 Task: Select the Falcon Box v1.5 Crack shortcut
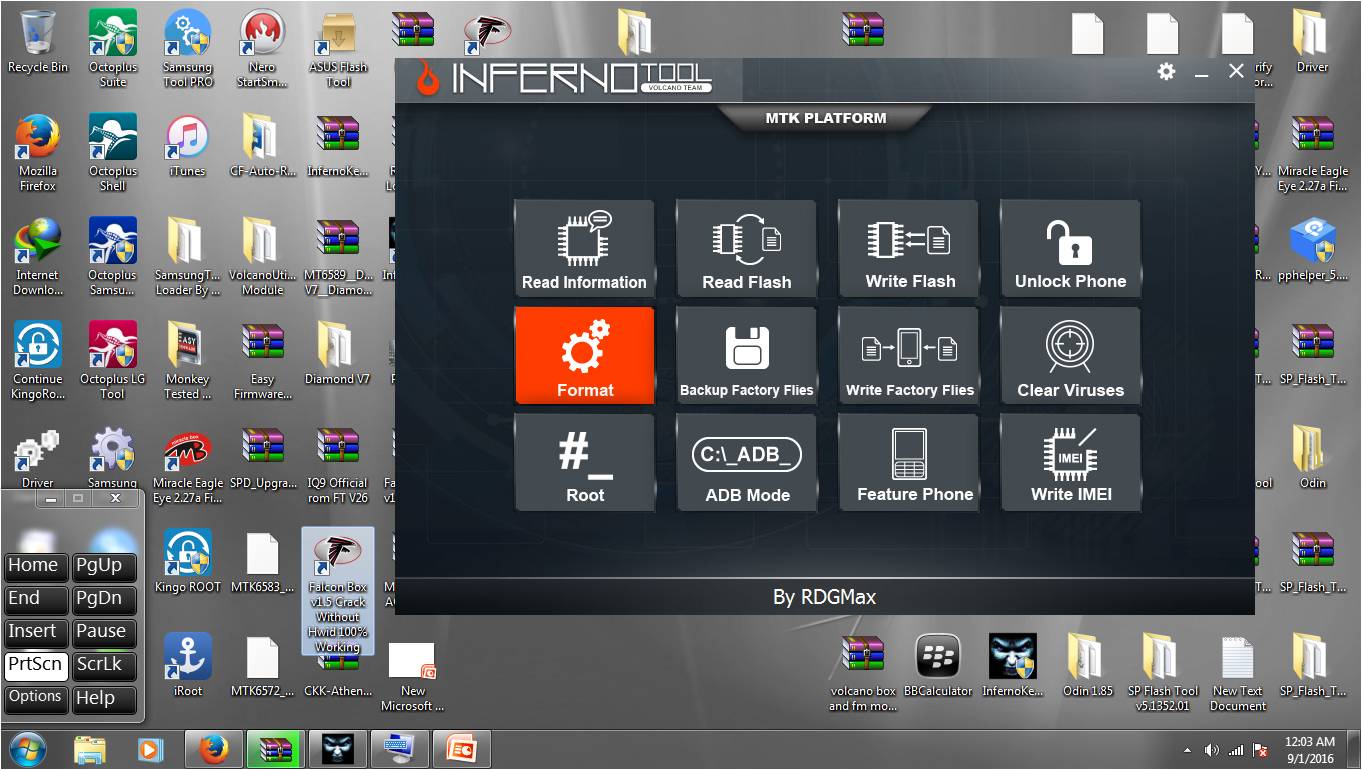(338, 591)
